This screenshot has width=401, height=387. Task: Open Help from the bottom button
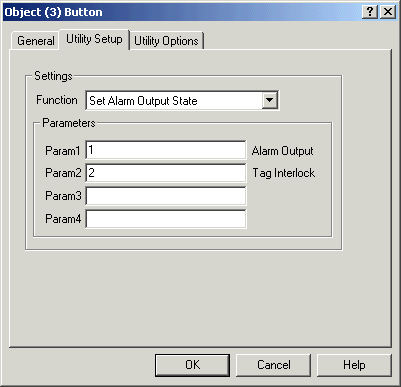point(354,365)
